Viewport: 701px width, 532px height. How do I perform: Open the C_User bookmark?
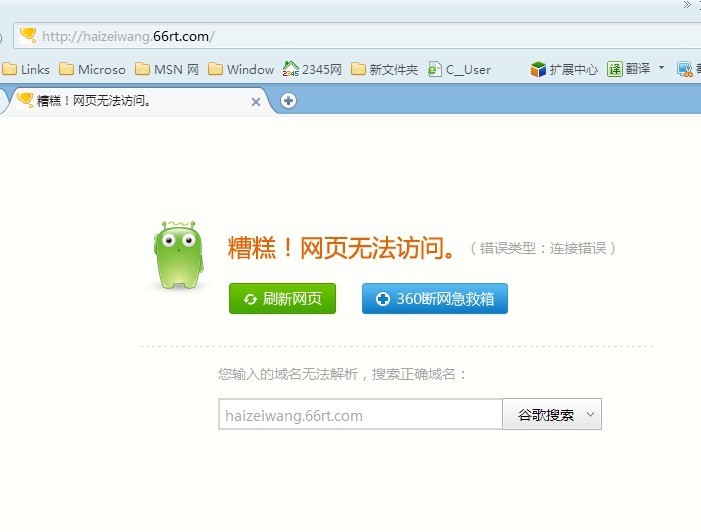point(459,69)
